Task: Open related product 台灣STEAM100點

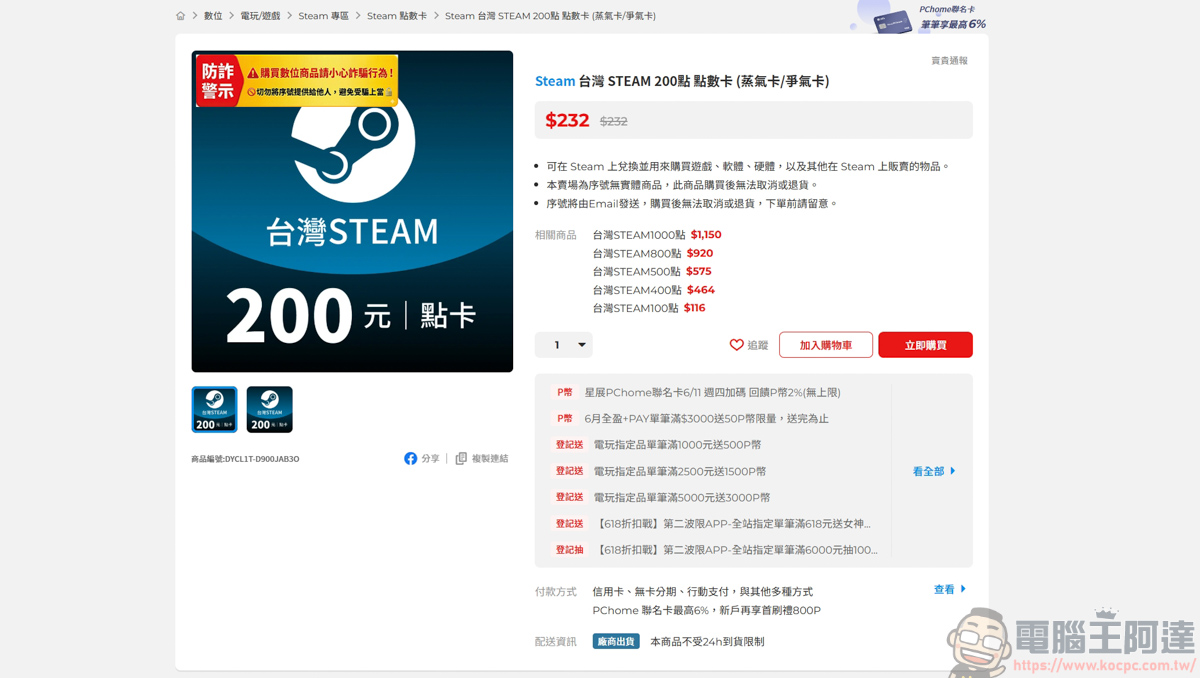Action: point(635,308)
